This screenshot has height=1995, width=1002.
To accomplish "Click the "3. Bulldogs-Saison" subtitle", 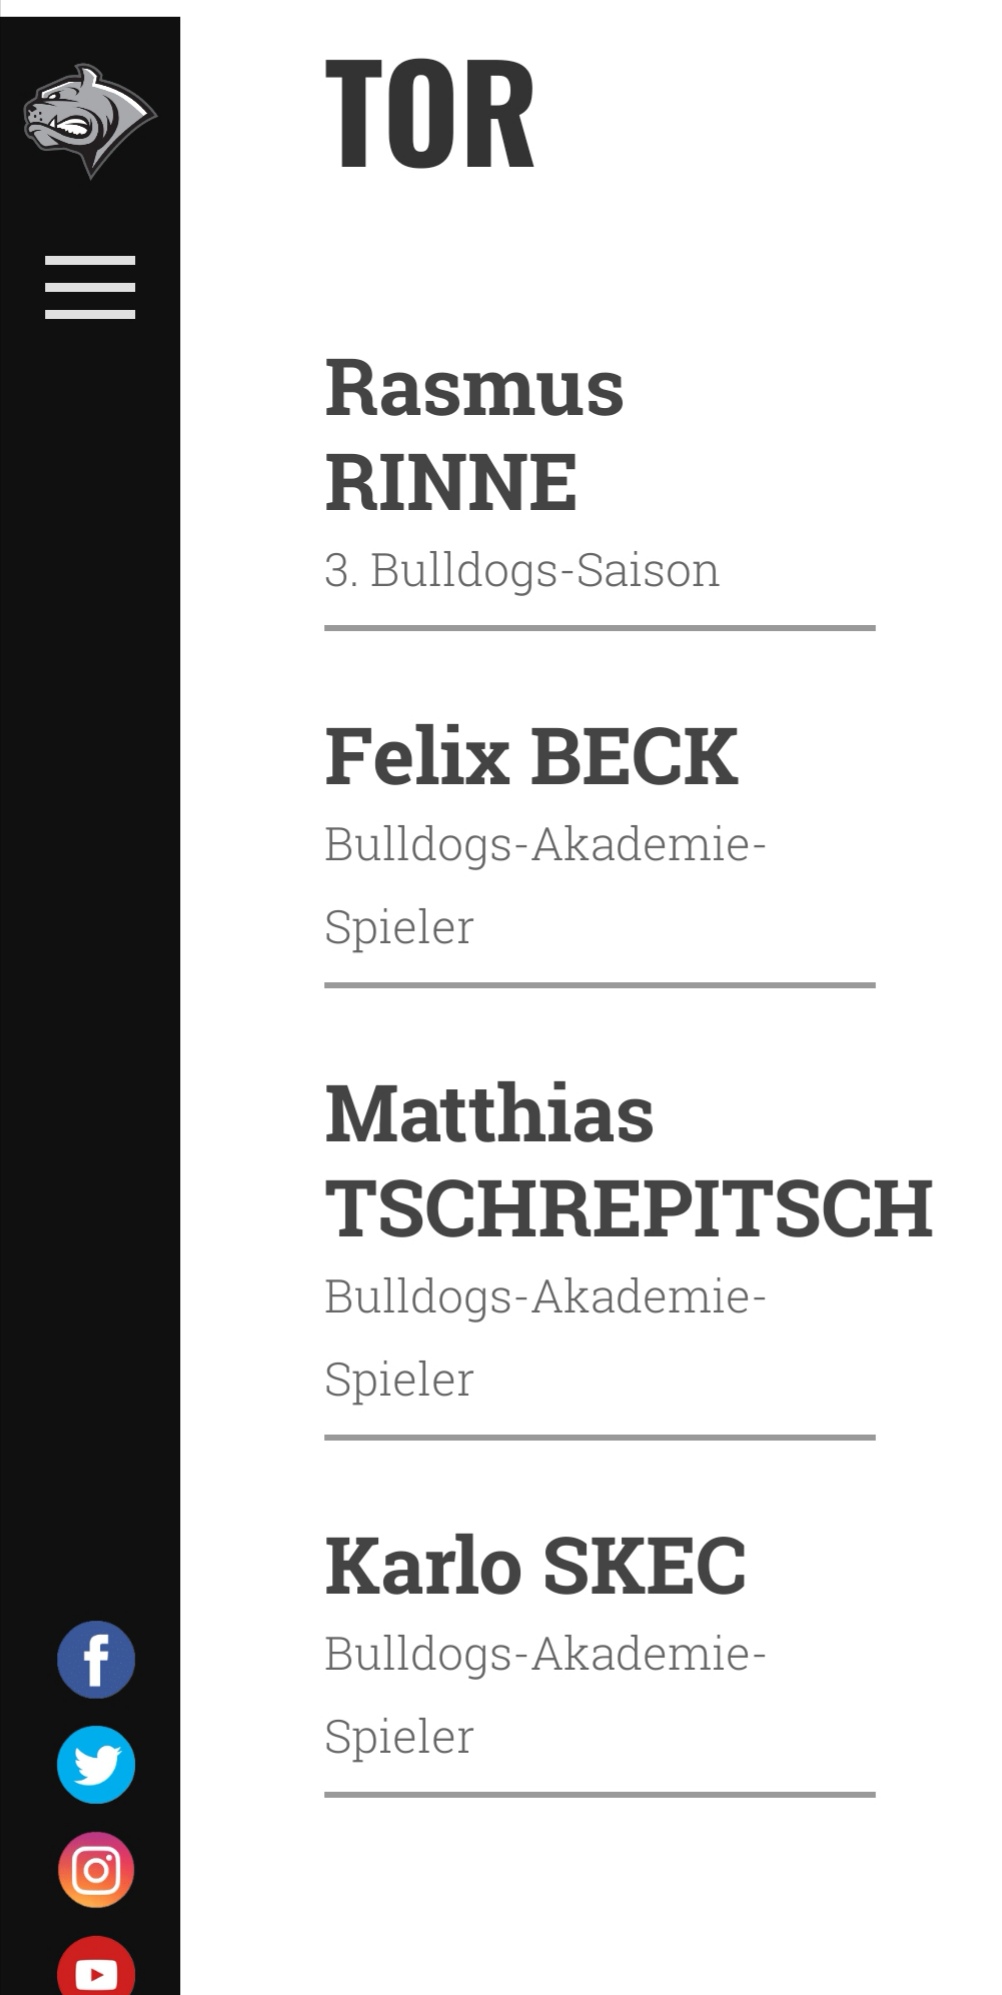I will tap(522, 570).
